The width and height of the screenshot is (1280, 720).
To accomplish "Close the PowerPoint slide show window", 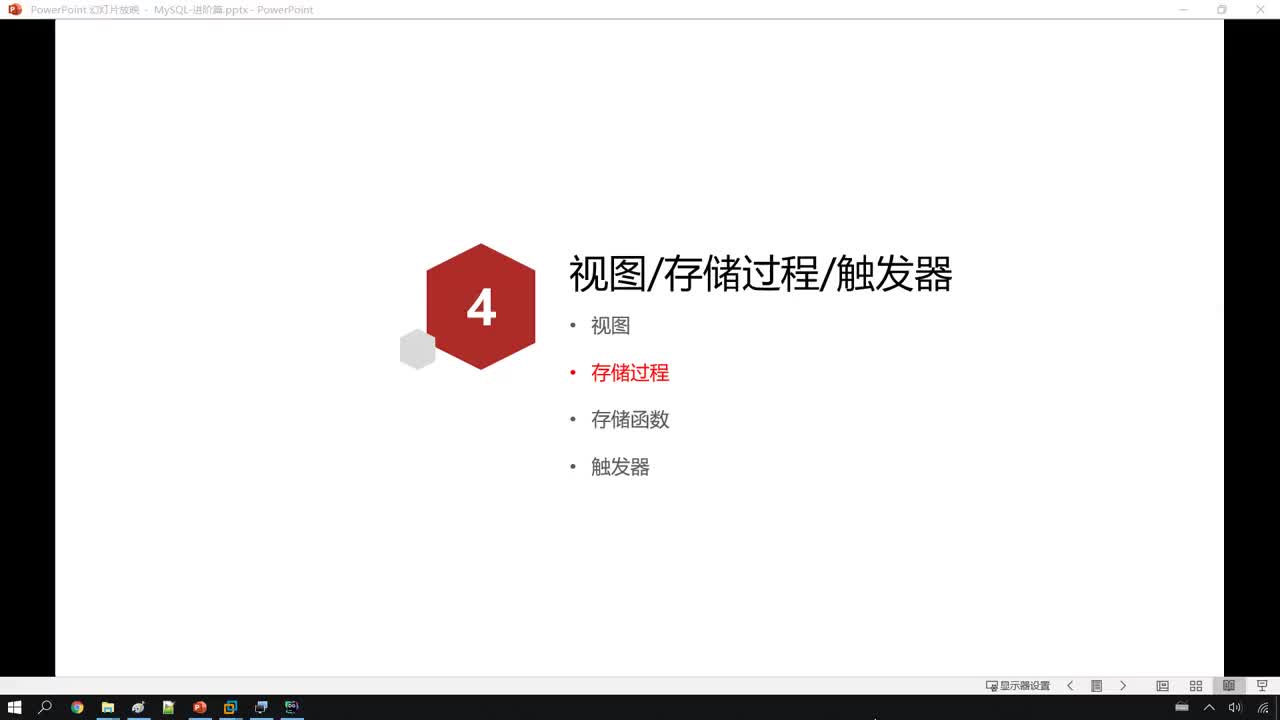I will 1260,9.
